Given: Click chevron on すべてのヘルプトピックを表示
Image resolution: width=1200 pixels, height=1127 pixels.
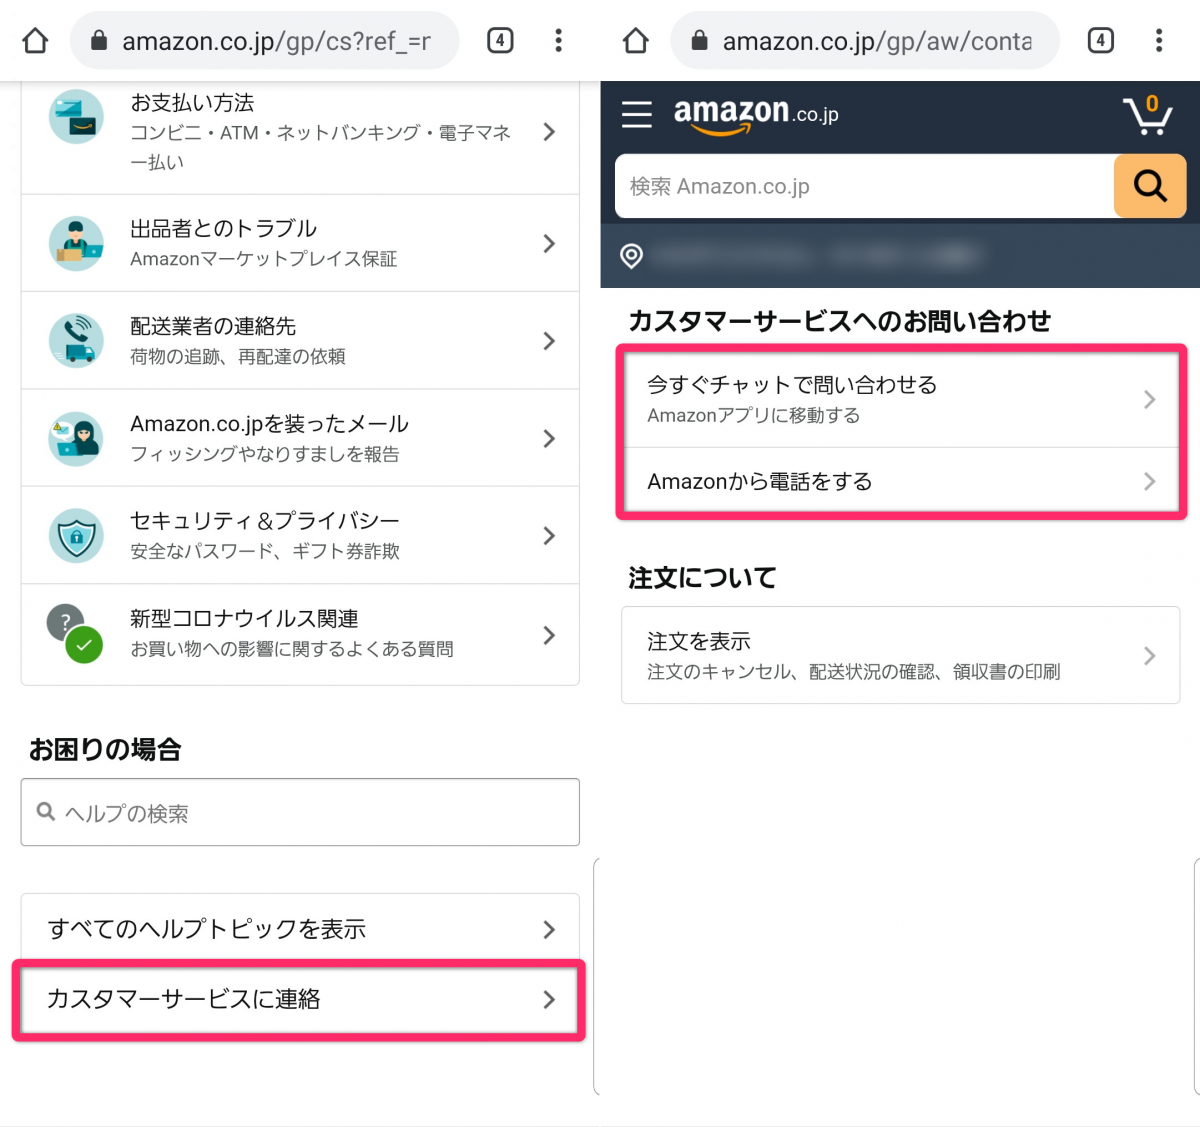Looking at the screenshot, I should click(x=549, y=929).
